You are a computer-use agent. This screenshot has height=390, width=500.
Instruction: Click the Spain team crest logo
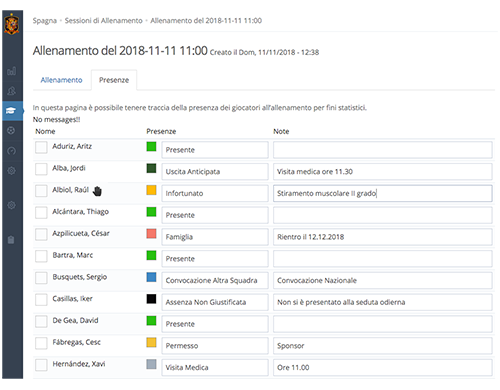click(x=12, y=24)
